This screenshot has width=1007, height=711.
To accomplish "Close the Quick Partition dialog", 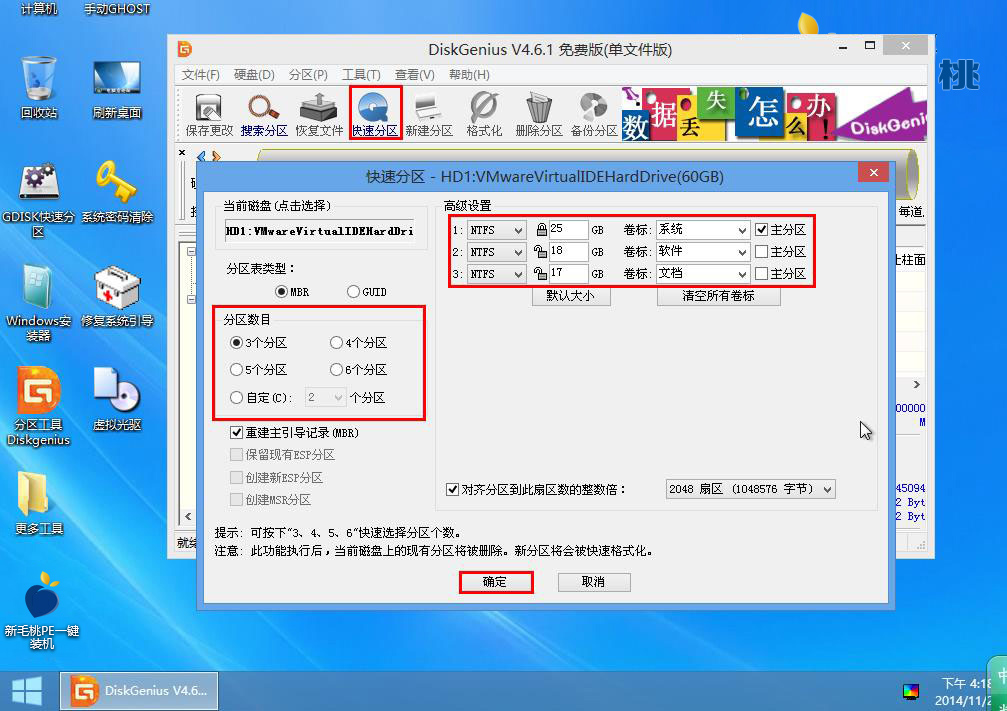I will coord(873,172).
